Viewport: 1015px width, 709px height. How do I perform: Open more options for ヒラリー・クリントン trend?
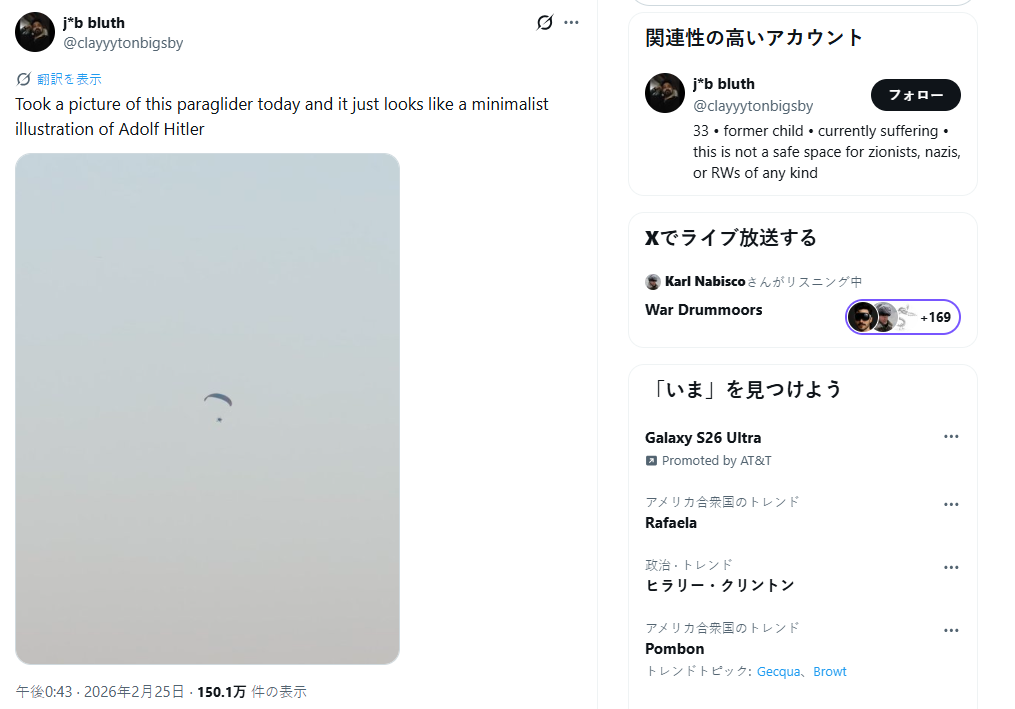tap(951, 568)
